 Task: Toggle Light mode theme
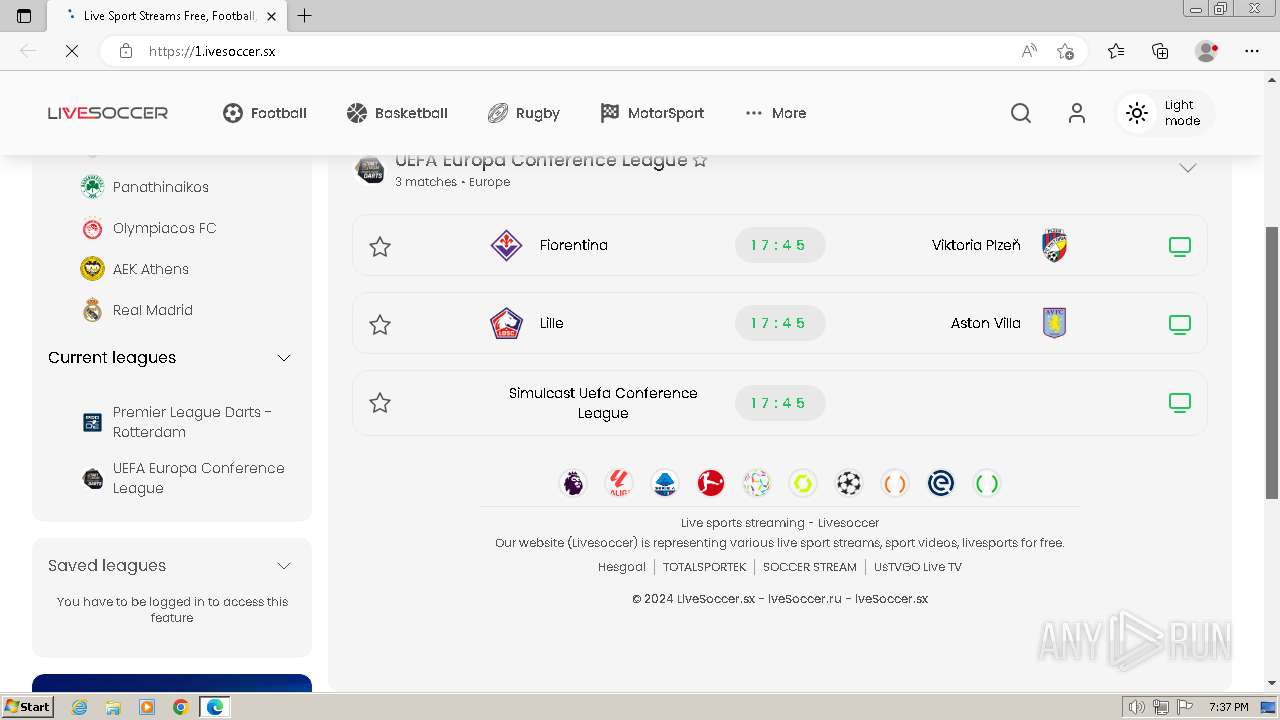coord(1165,113)
